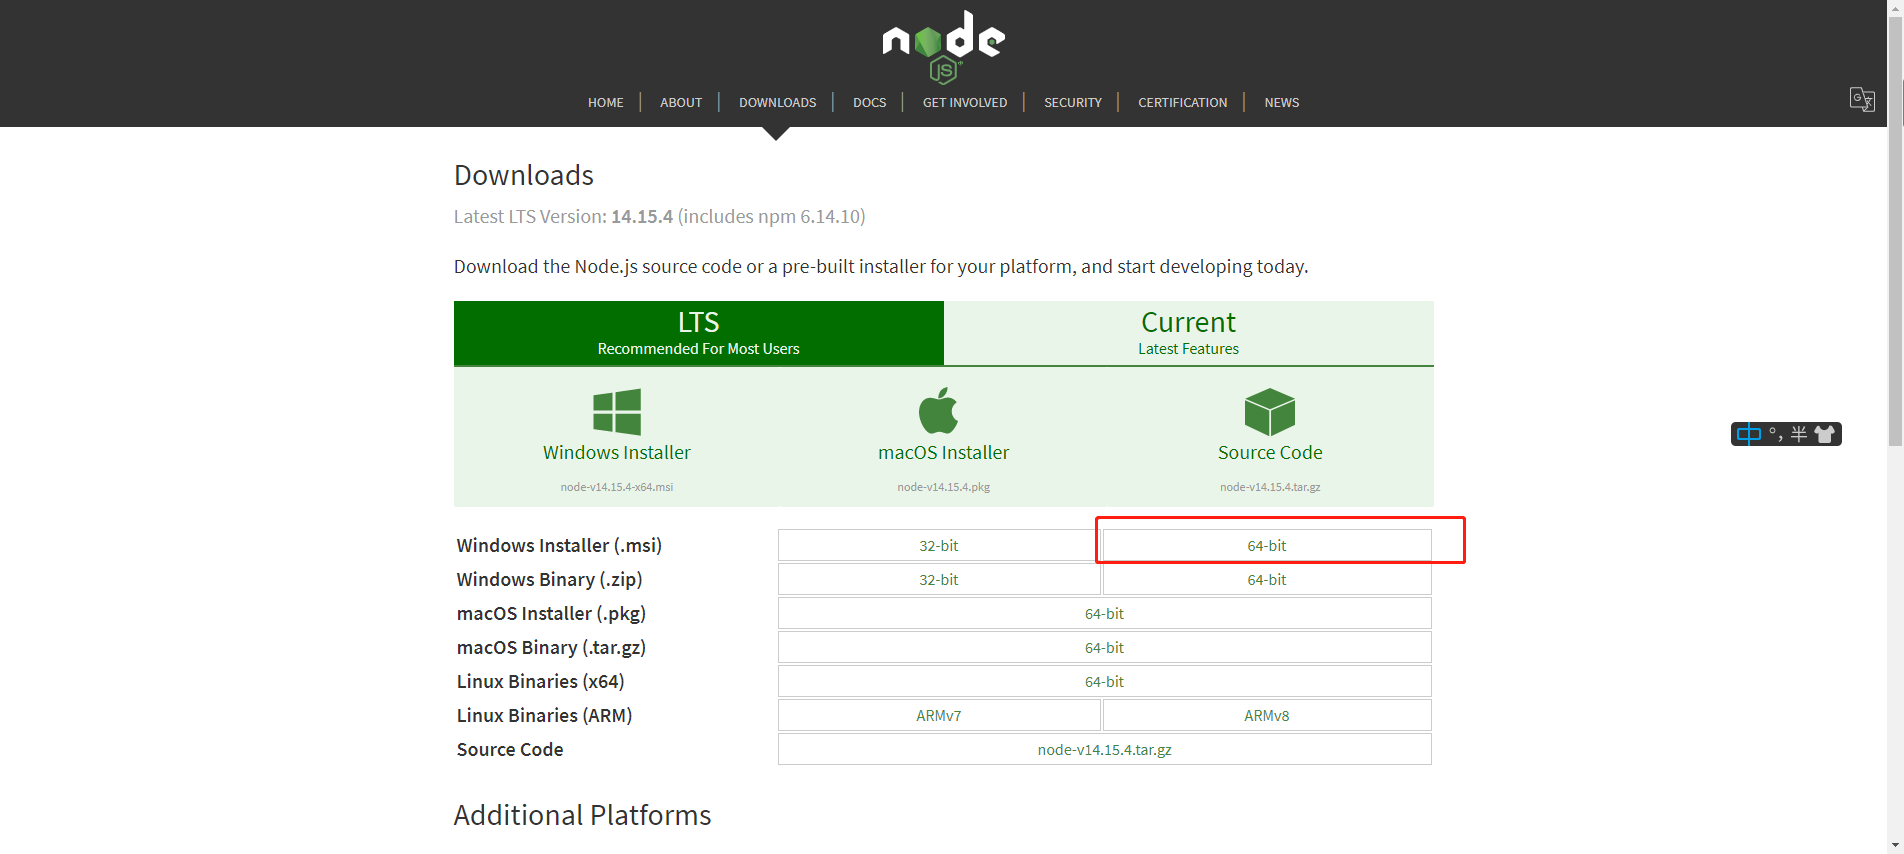Download Linux ARMv7 binary
The width and height of the screenshot is (1904, 854).
tap(939, 716)
